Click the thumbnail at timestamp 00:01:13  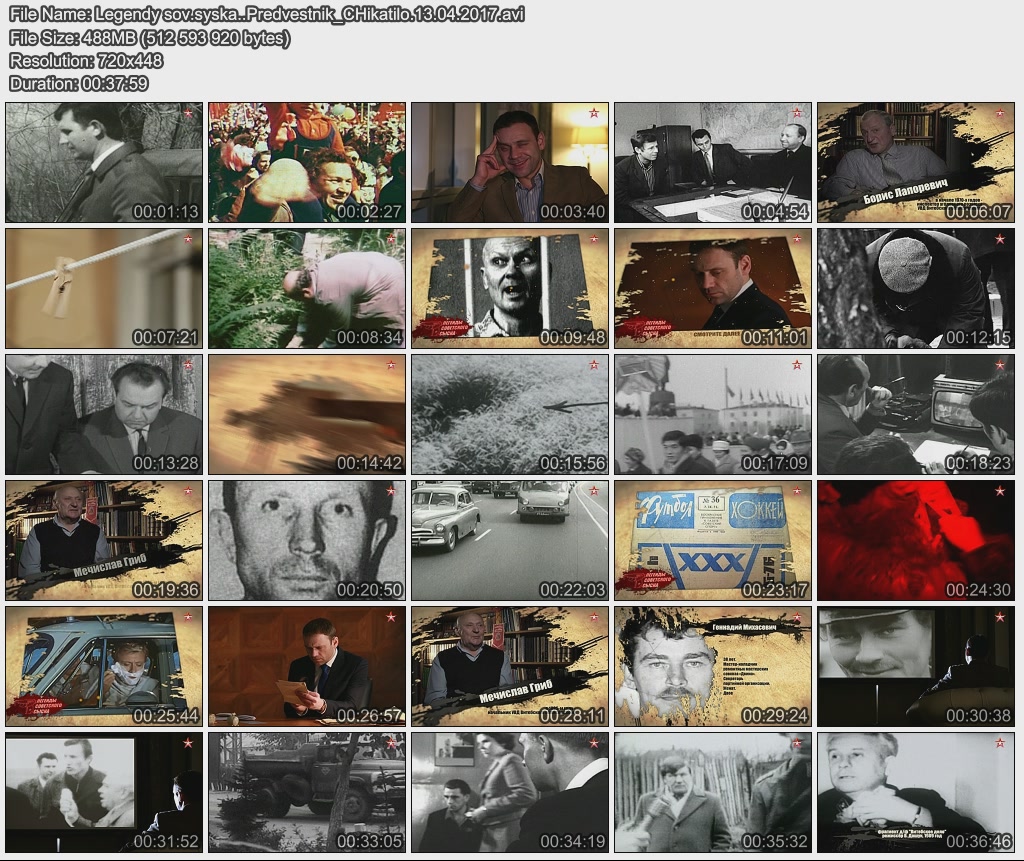(x=104, y=162)
